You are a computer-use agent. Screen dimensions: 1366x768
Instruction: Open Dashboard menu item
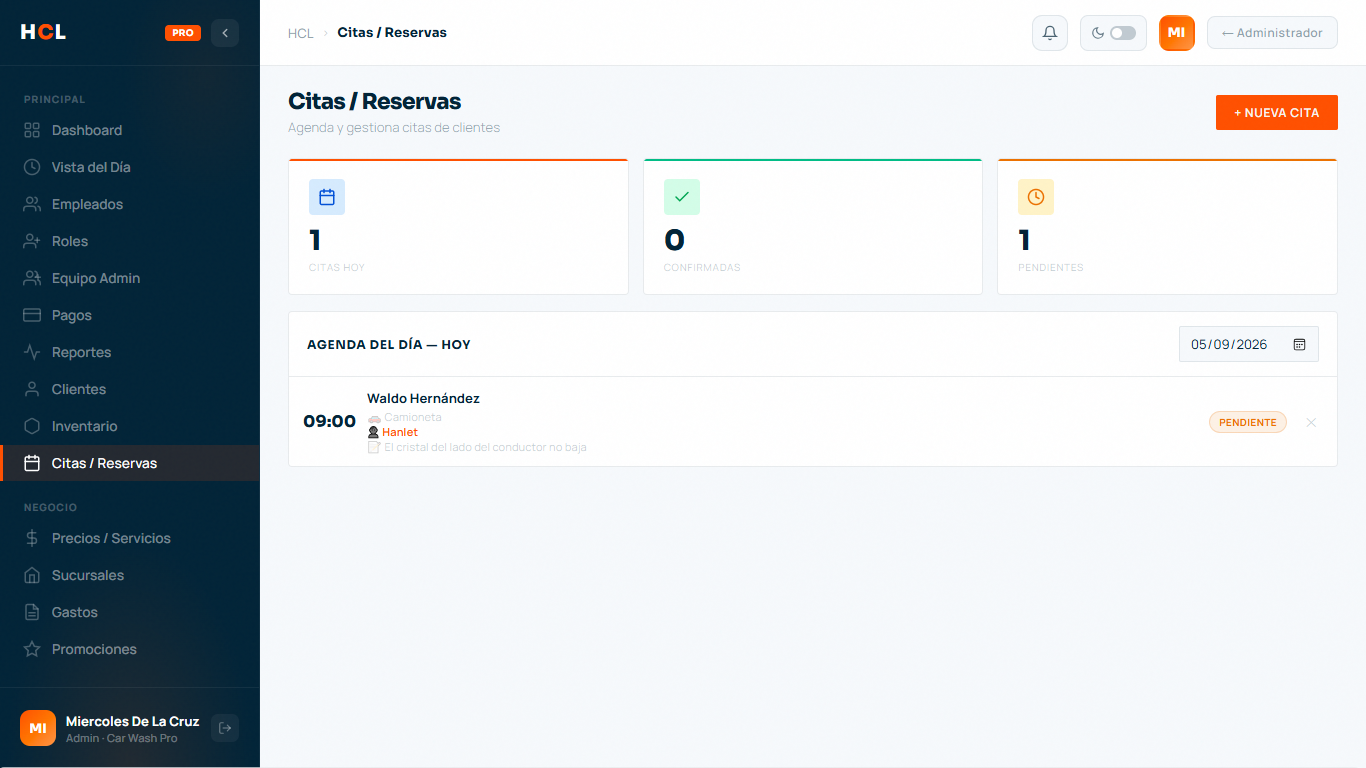coord(130,130)
